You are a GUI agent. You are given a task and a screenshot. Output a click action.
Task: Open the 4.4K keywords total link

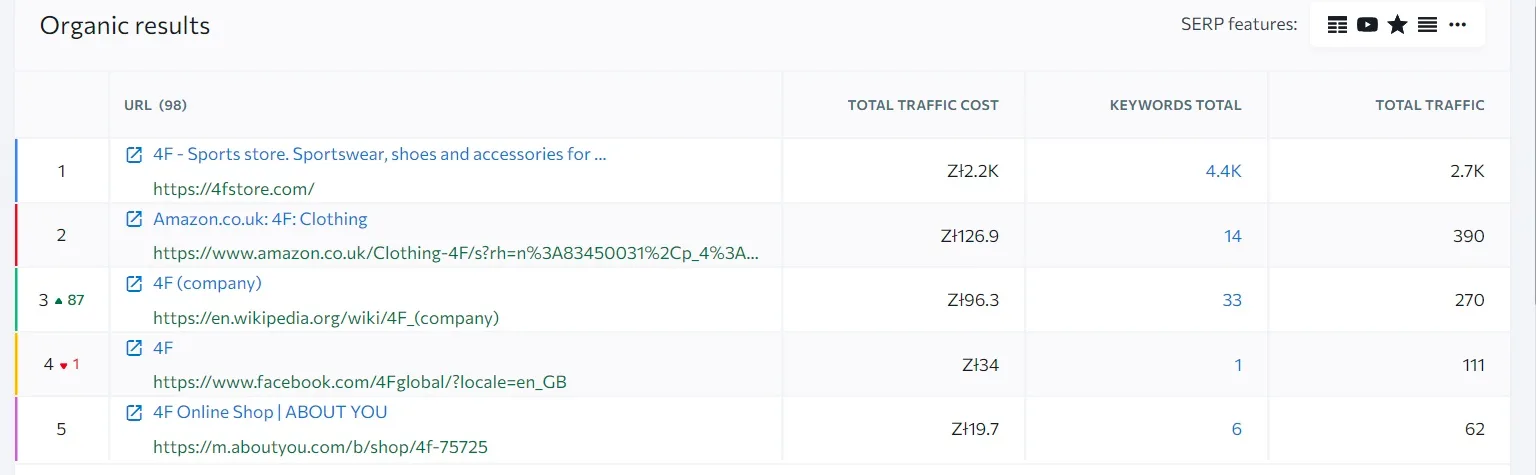click(x=1223, y=172)
